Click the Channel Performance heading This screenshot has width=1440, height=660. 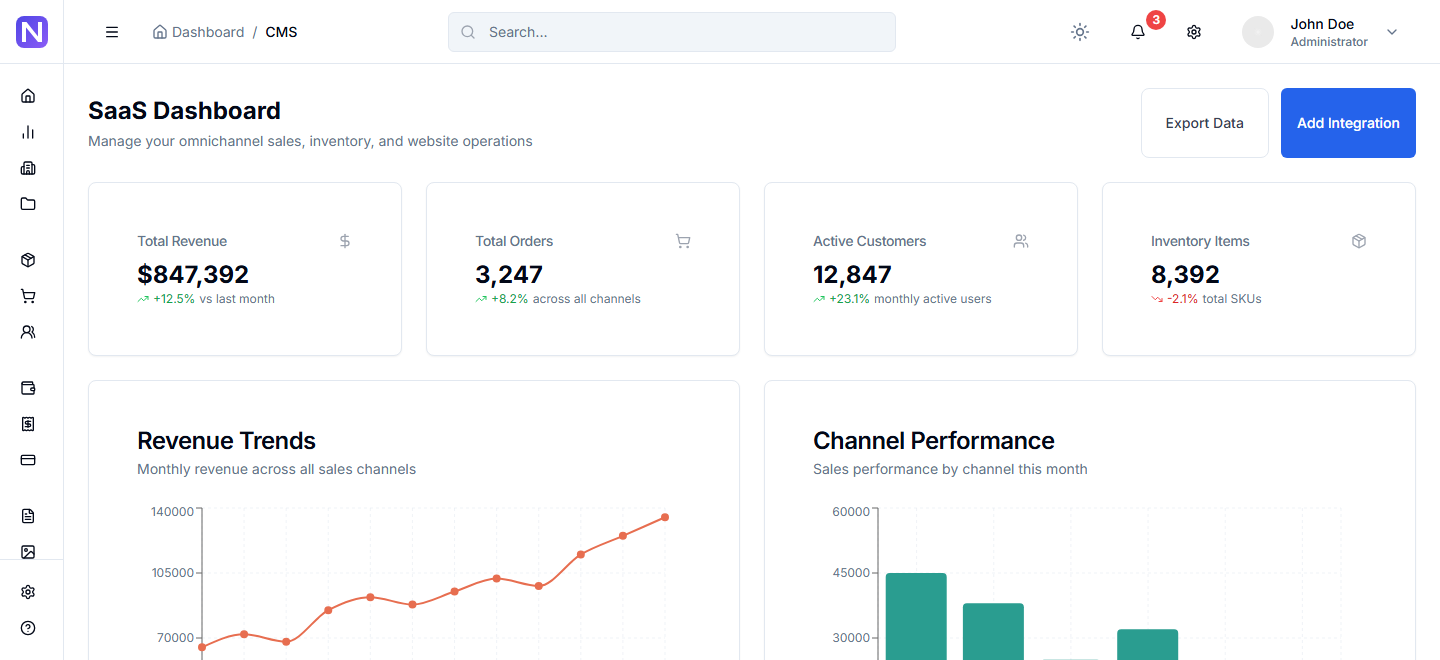pos(934,441)
